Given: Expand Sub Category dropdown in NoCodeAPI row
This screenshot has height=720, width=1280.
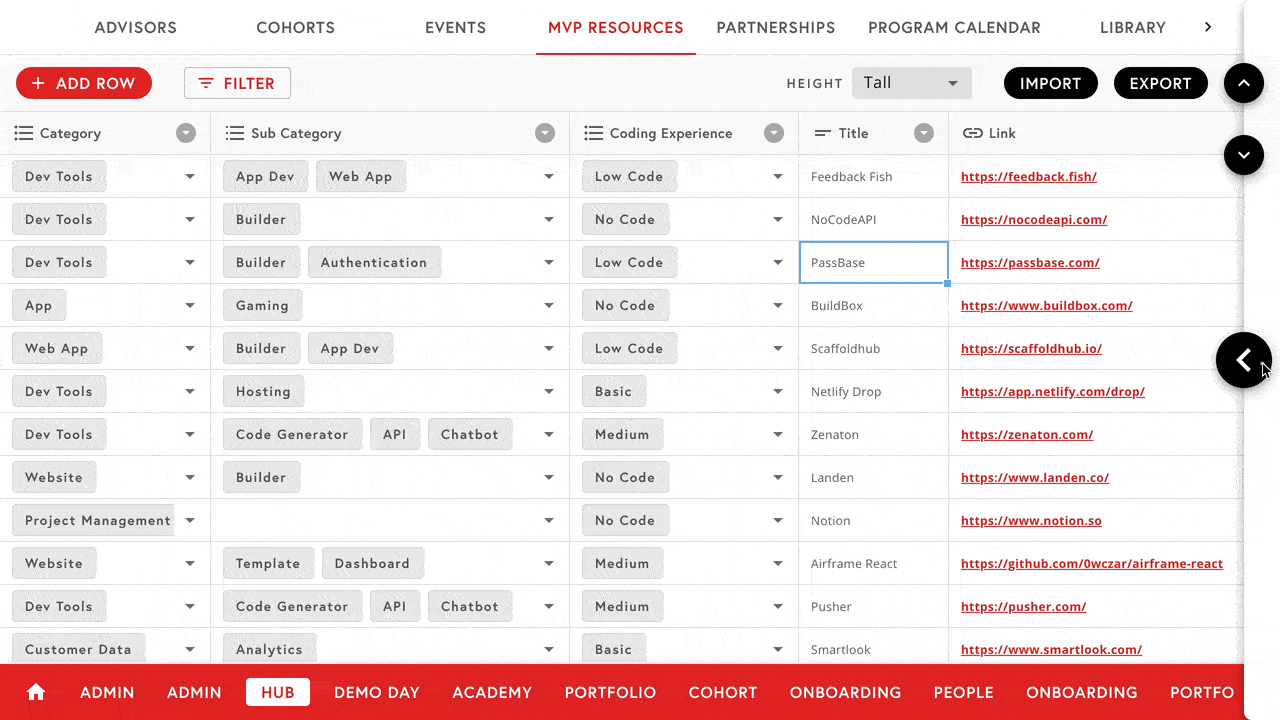Looking at the screenshot, I should 549,220.
